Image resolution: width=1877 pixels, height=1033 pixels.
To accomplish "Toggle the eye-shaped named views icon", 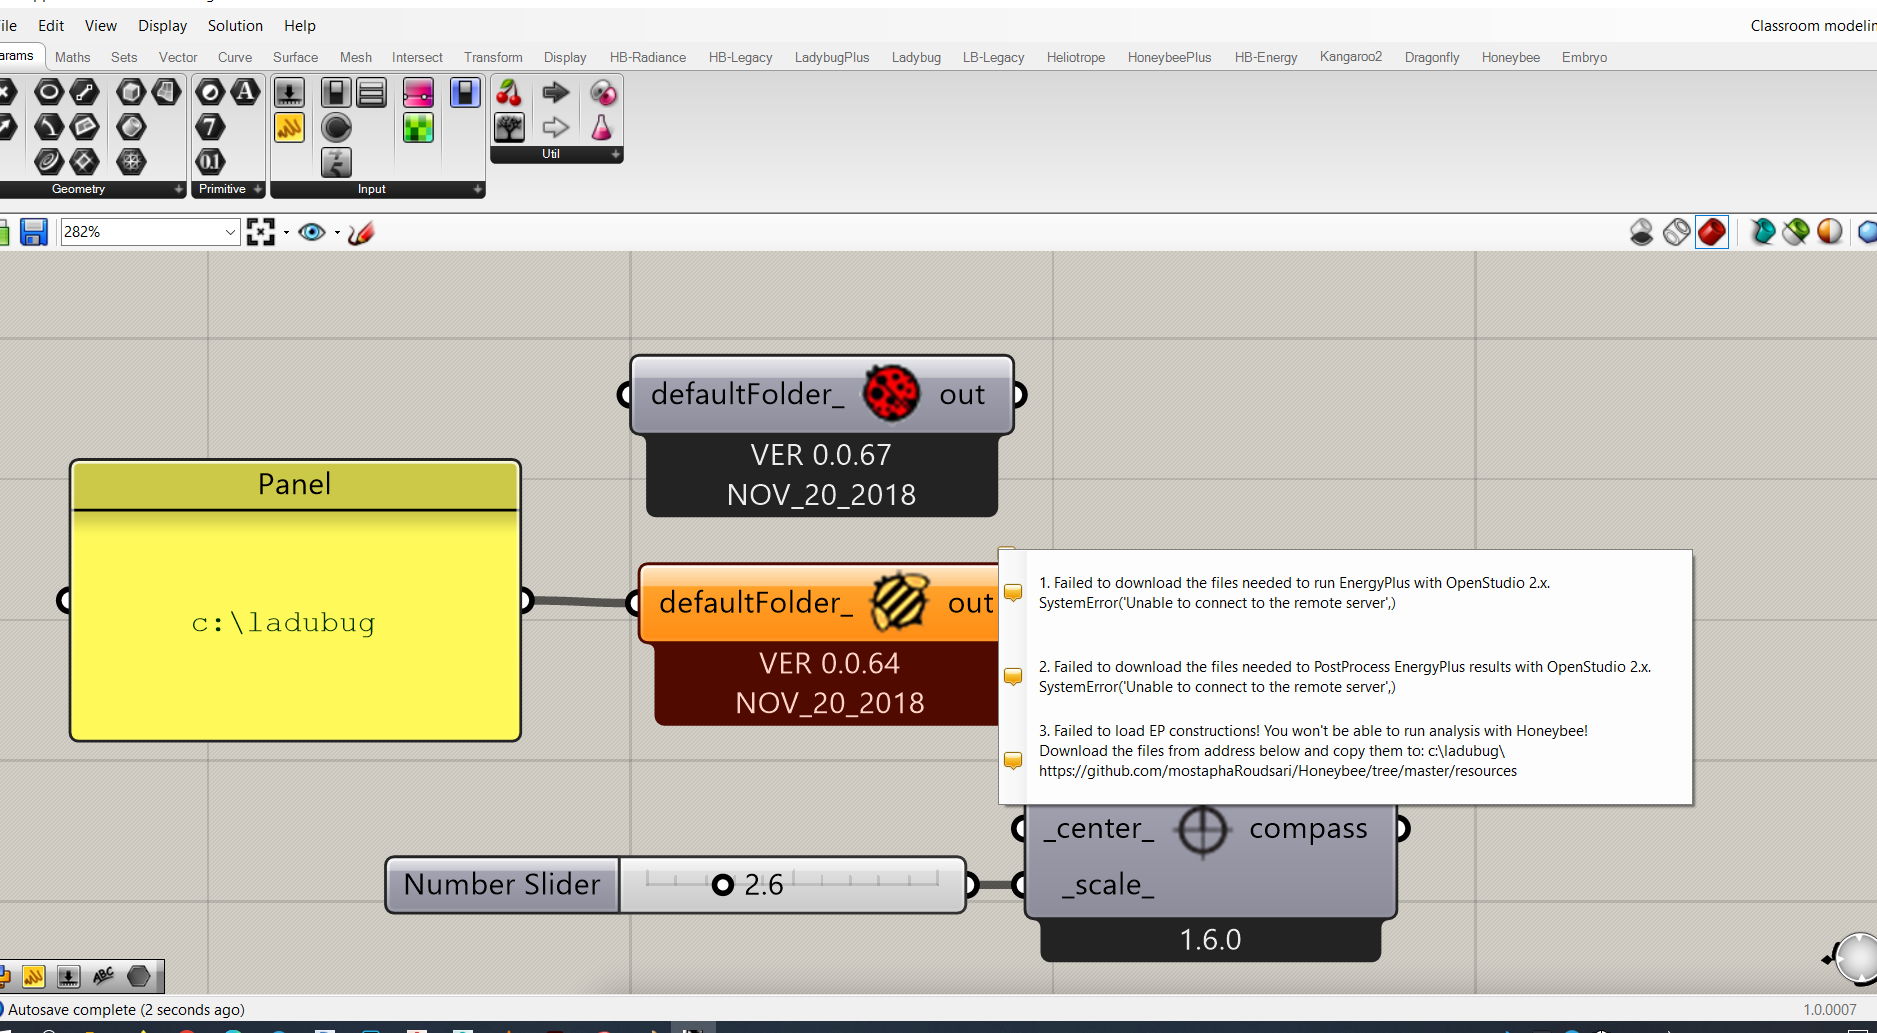I will coord(312,232).
